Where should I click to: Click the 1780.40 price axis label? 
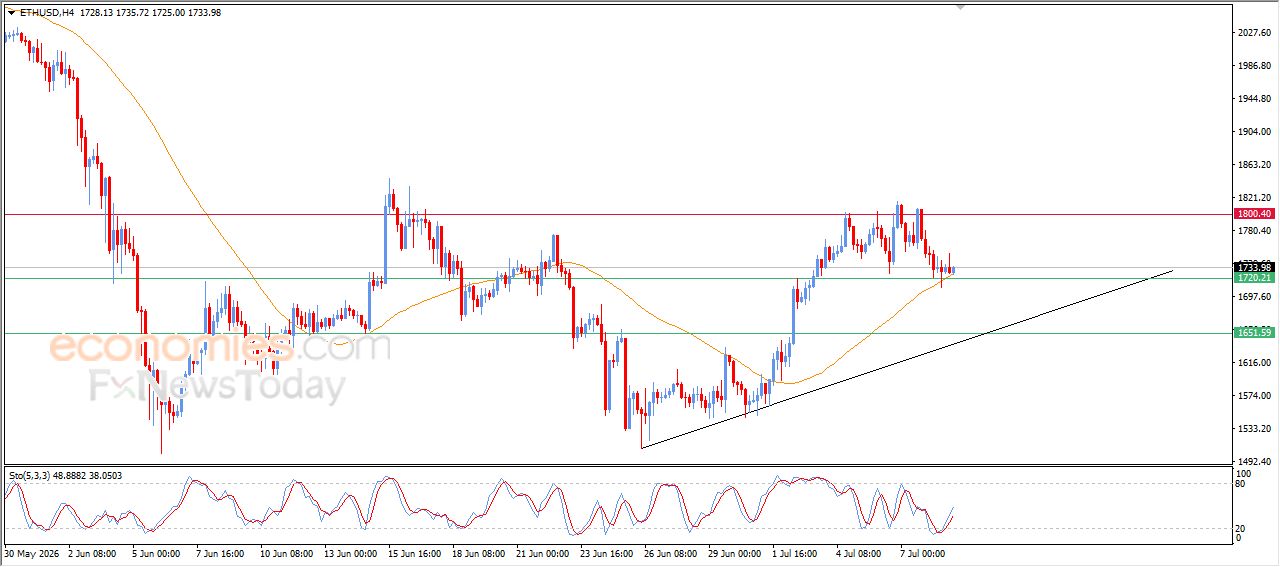tap(1256, 231)
